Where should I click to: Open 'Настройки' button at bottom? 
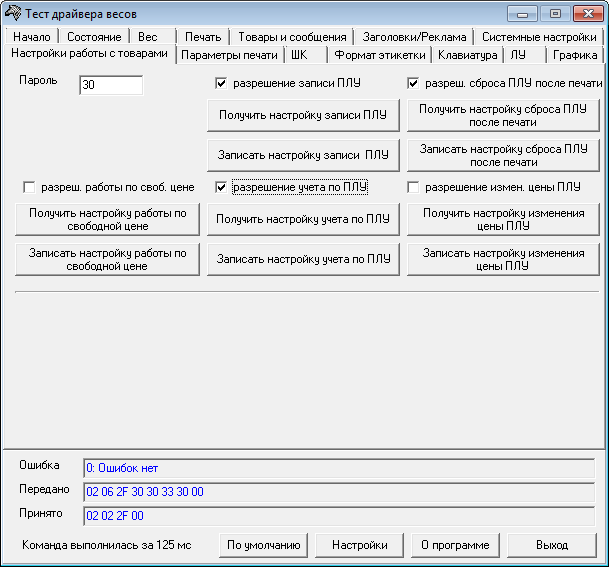(360, 545)
